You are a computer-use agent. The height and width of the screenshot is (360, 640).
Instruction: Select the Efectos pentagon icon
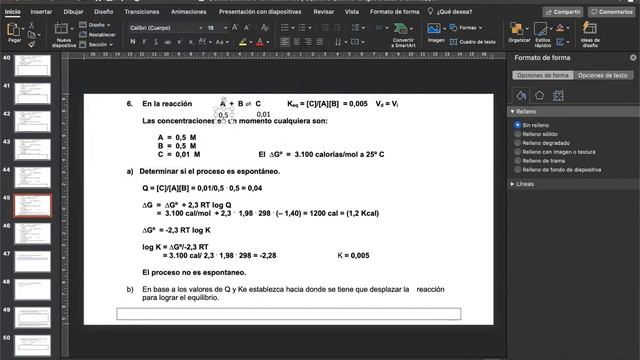point(539,96)
